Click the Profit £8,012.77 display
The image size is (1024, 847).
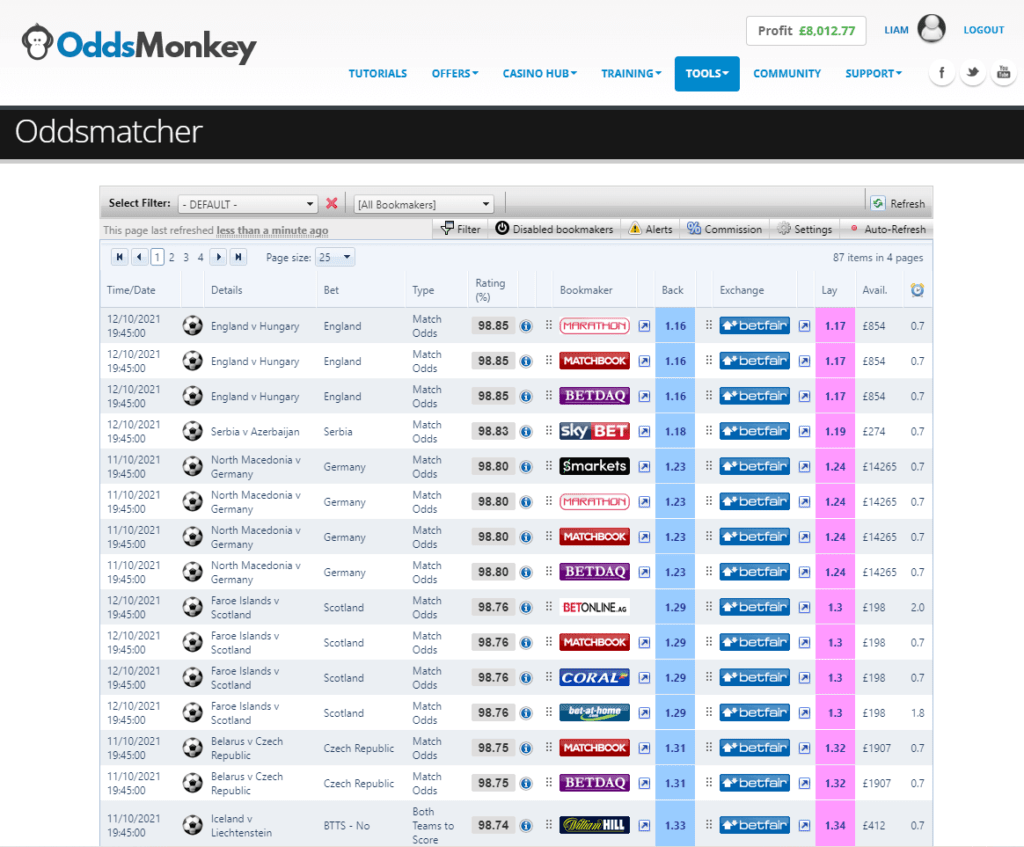[806, 31]
